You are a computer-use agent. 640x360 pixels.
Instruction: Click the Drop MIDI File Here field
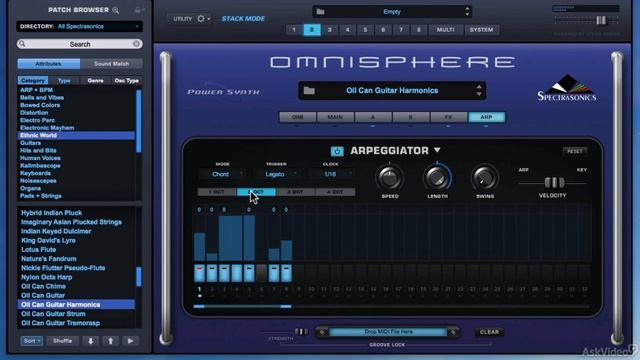click(x=388, y=332)
